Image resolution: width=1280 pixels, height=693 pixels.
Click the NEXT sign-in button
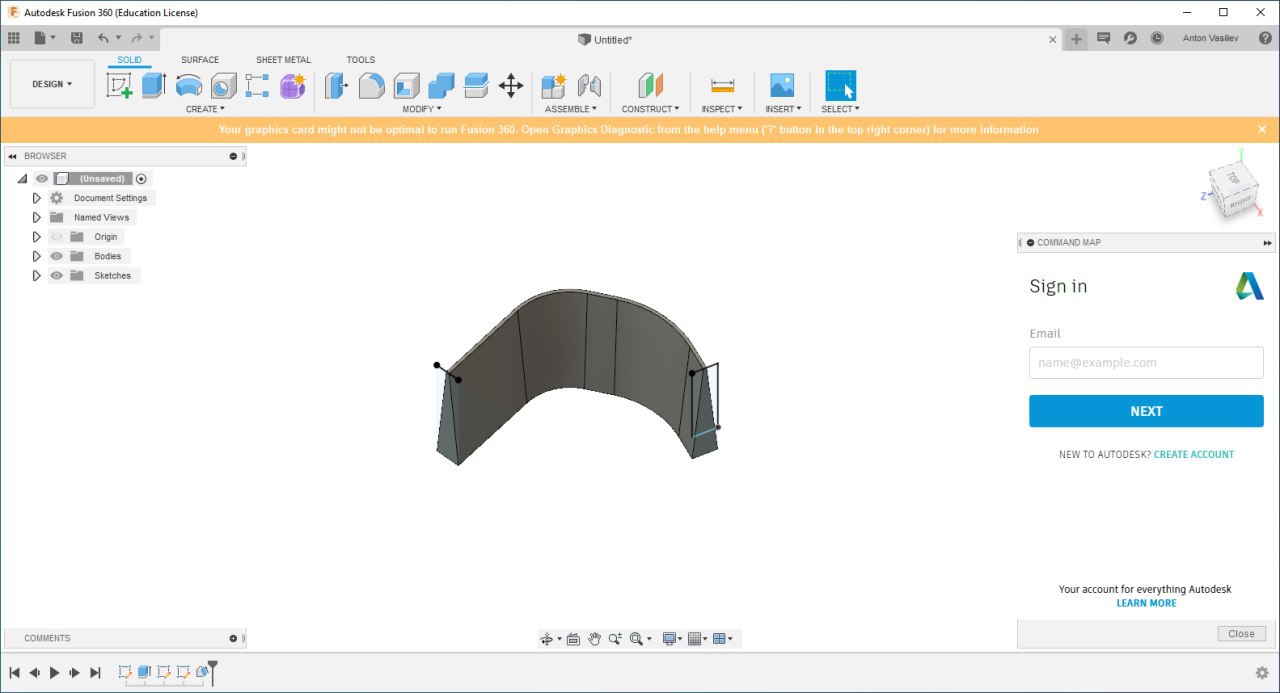coord(1146,411)
